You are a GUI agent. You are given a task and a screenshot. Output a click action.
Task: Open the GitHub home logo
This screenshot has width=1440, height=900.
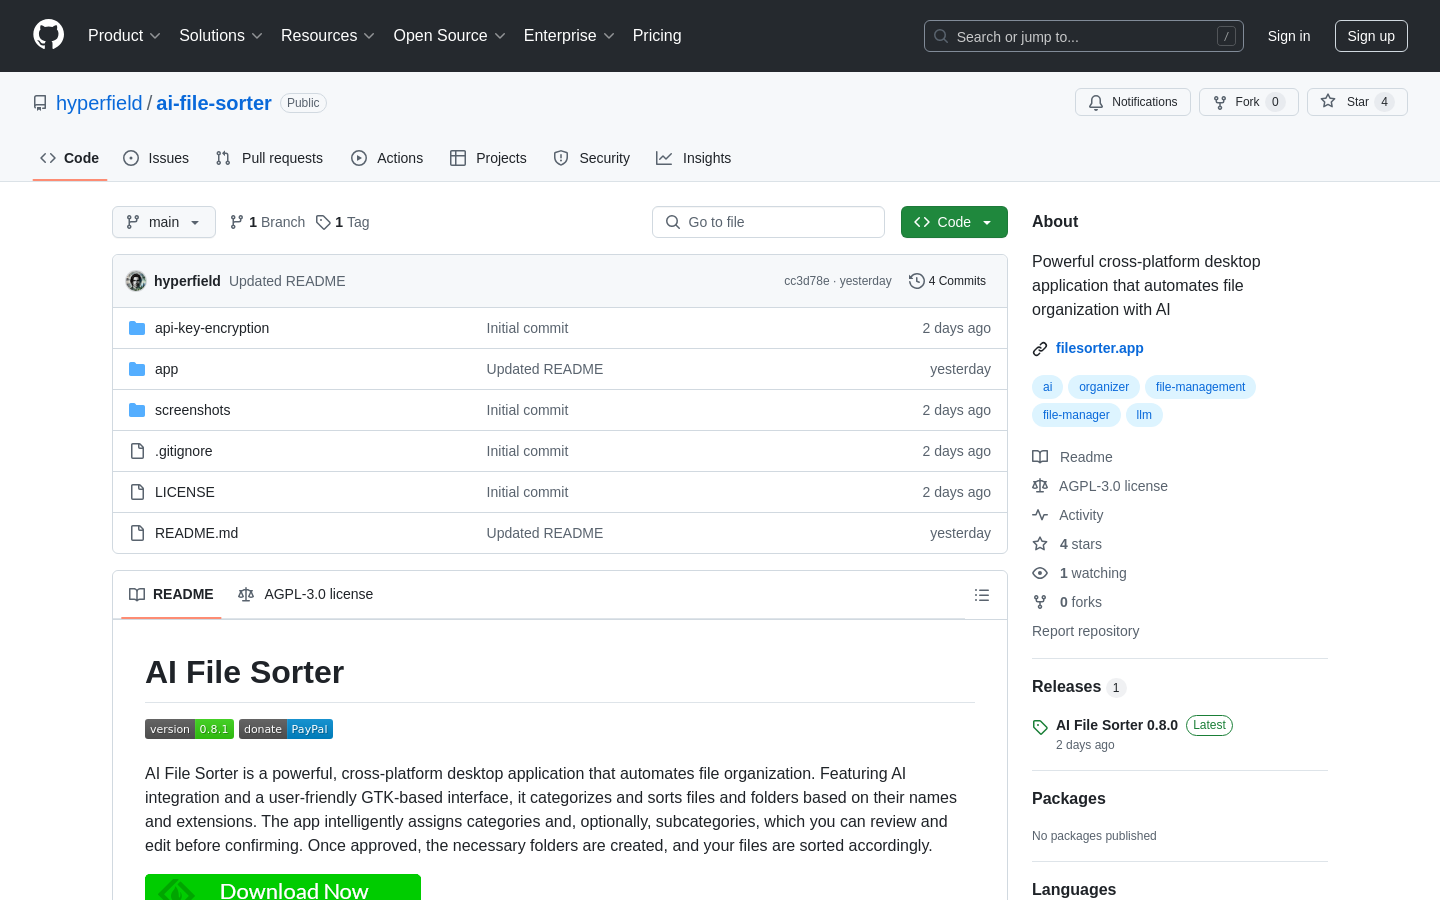48,35
